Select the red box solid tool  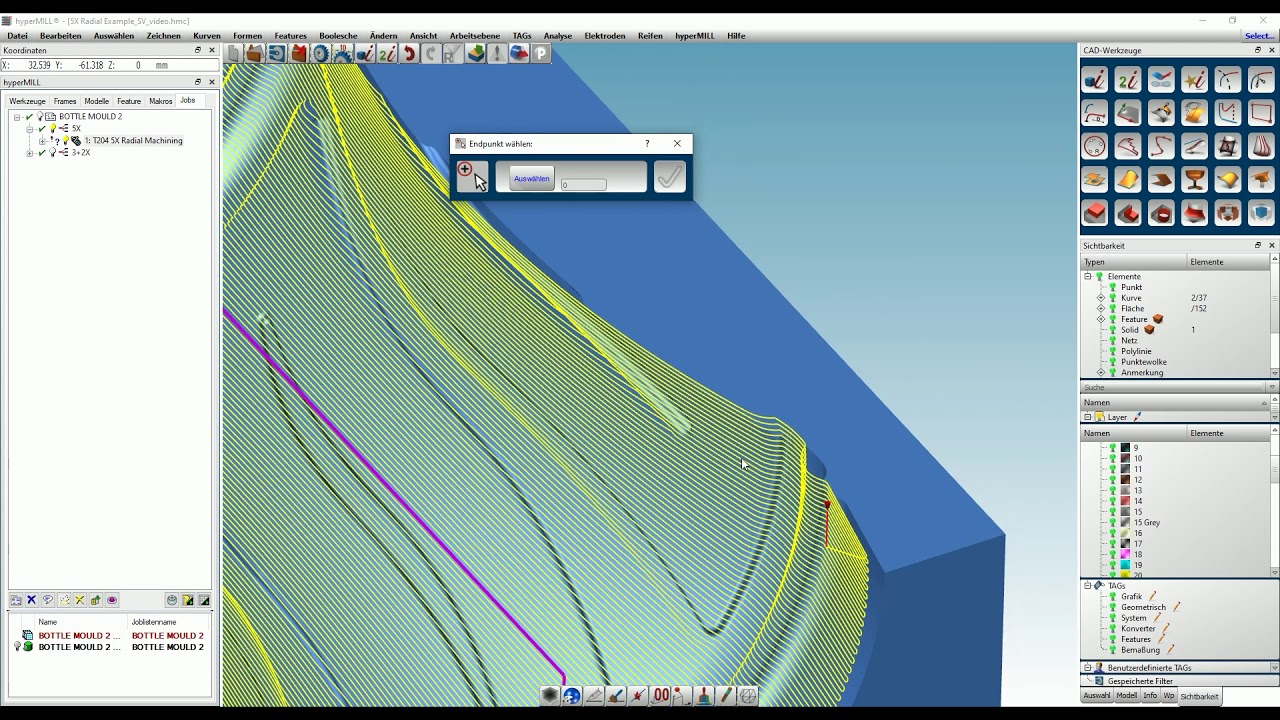point(1095,213)
